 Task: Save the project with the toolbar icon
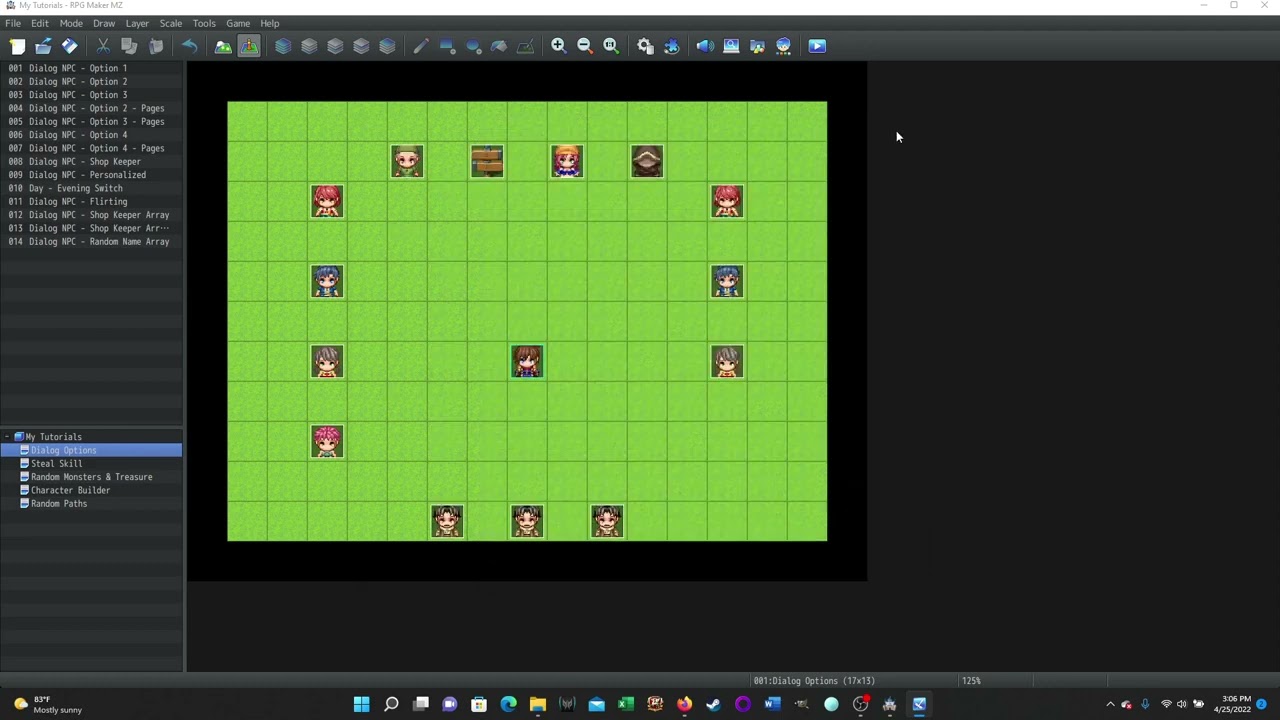[x=69, y=46]
